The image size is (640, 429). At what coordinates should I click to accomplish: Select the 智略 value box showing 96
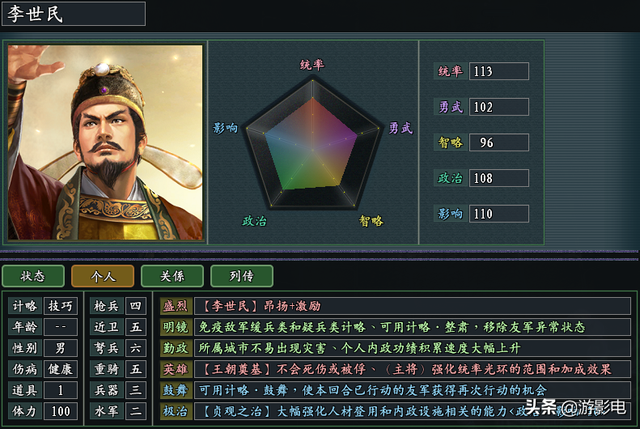pyautogui.click(x=498, y=143)
